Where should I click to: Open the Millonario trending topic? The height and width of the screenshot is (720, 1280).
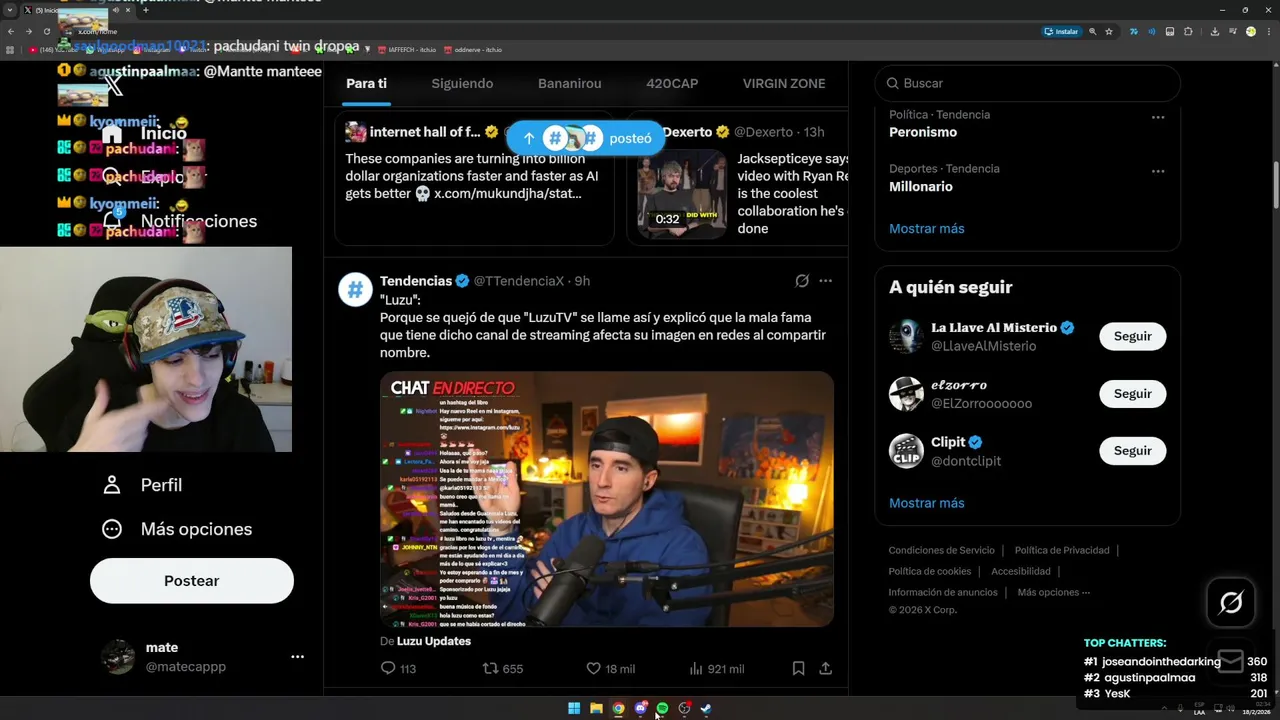click(x=921, y=186)
